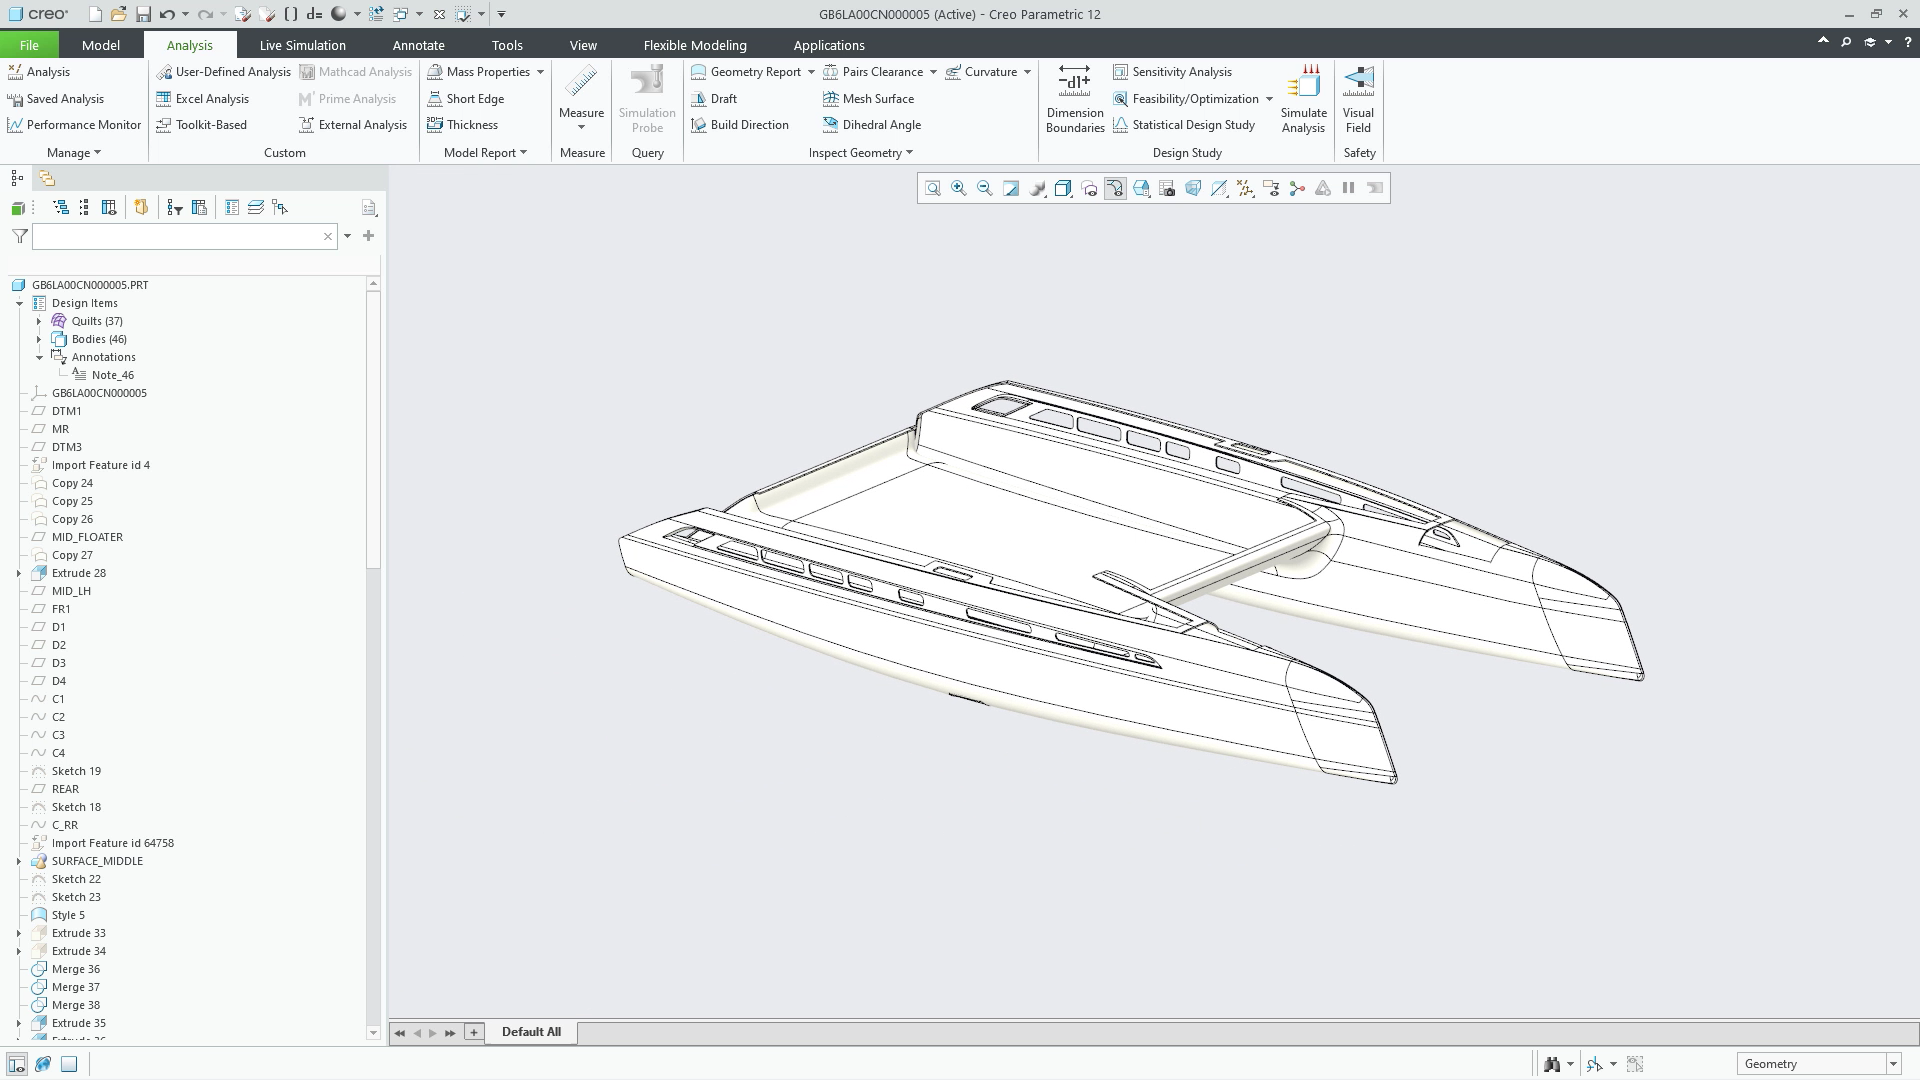Click the Pause simulation icon
1920x1080 pixels.
1349,188
